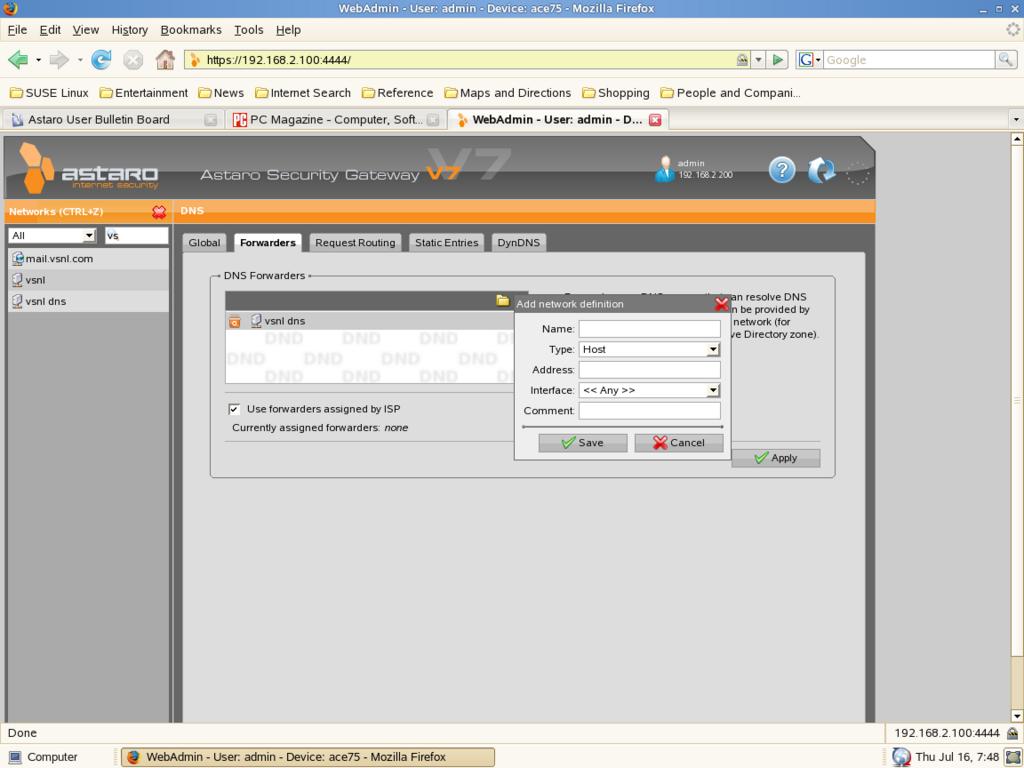Click Cancel in Add network definition

click(x=679, y=443)
